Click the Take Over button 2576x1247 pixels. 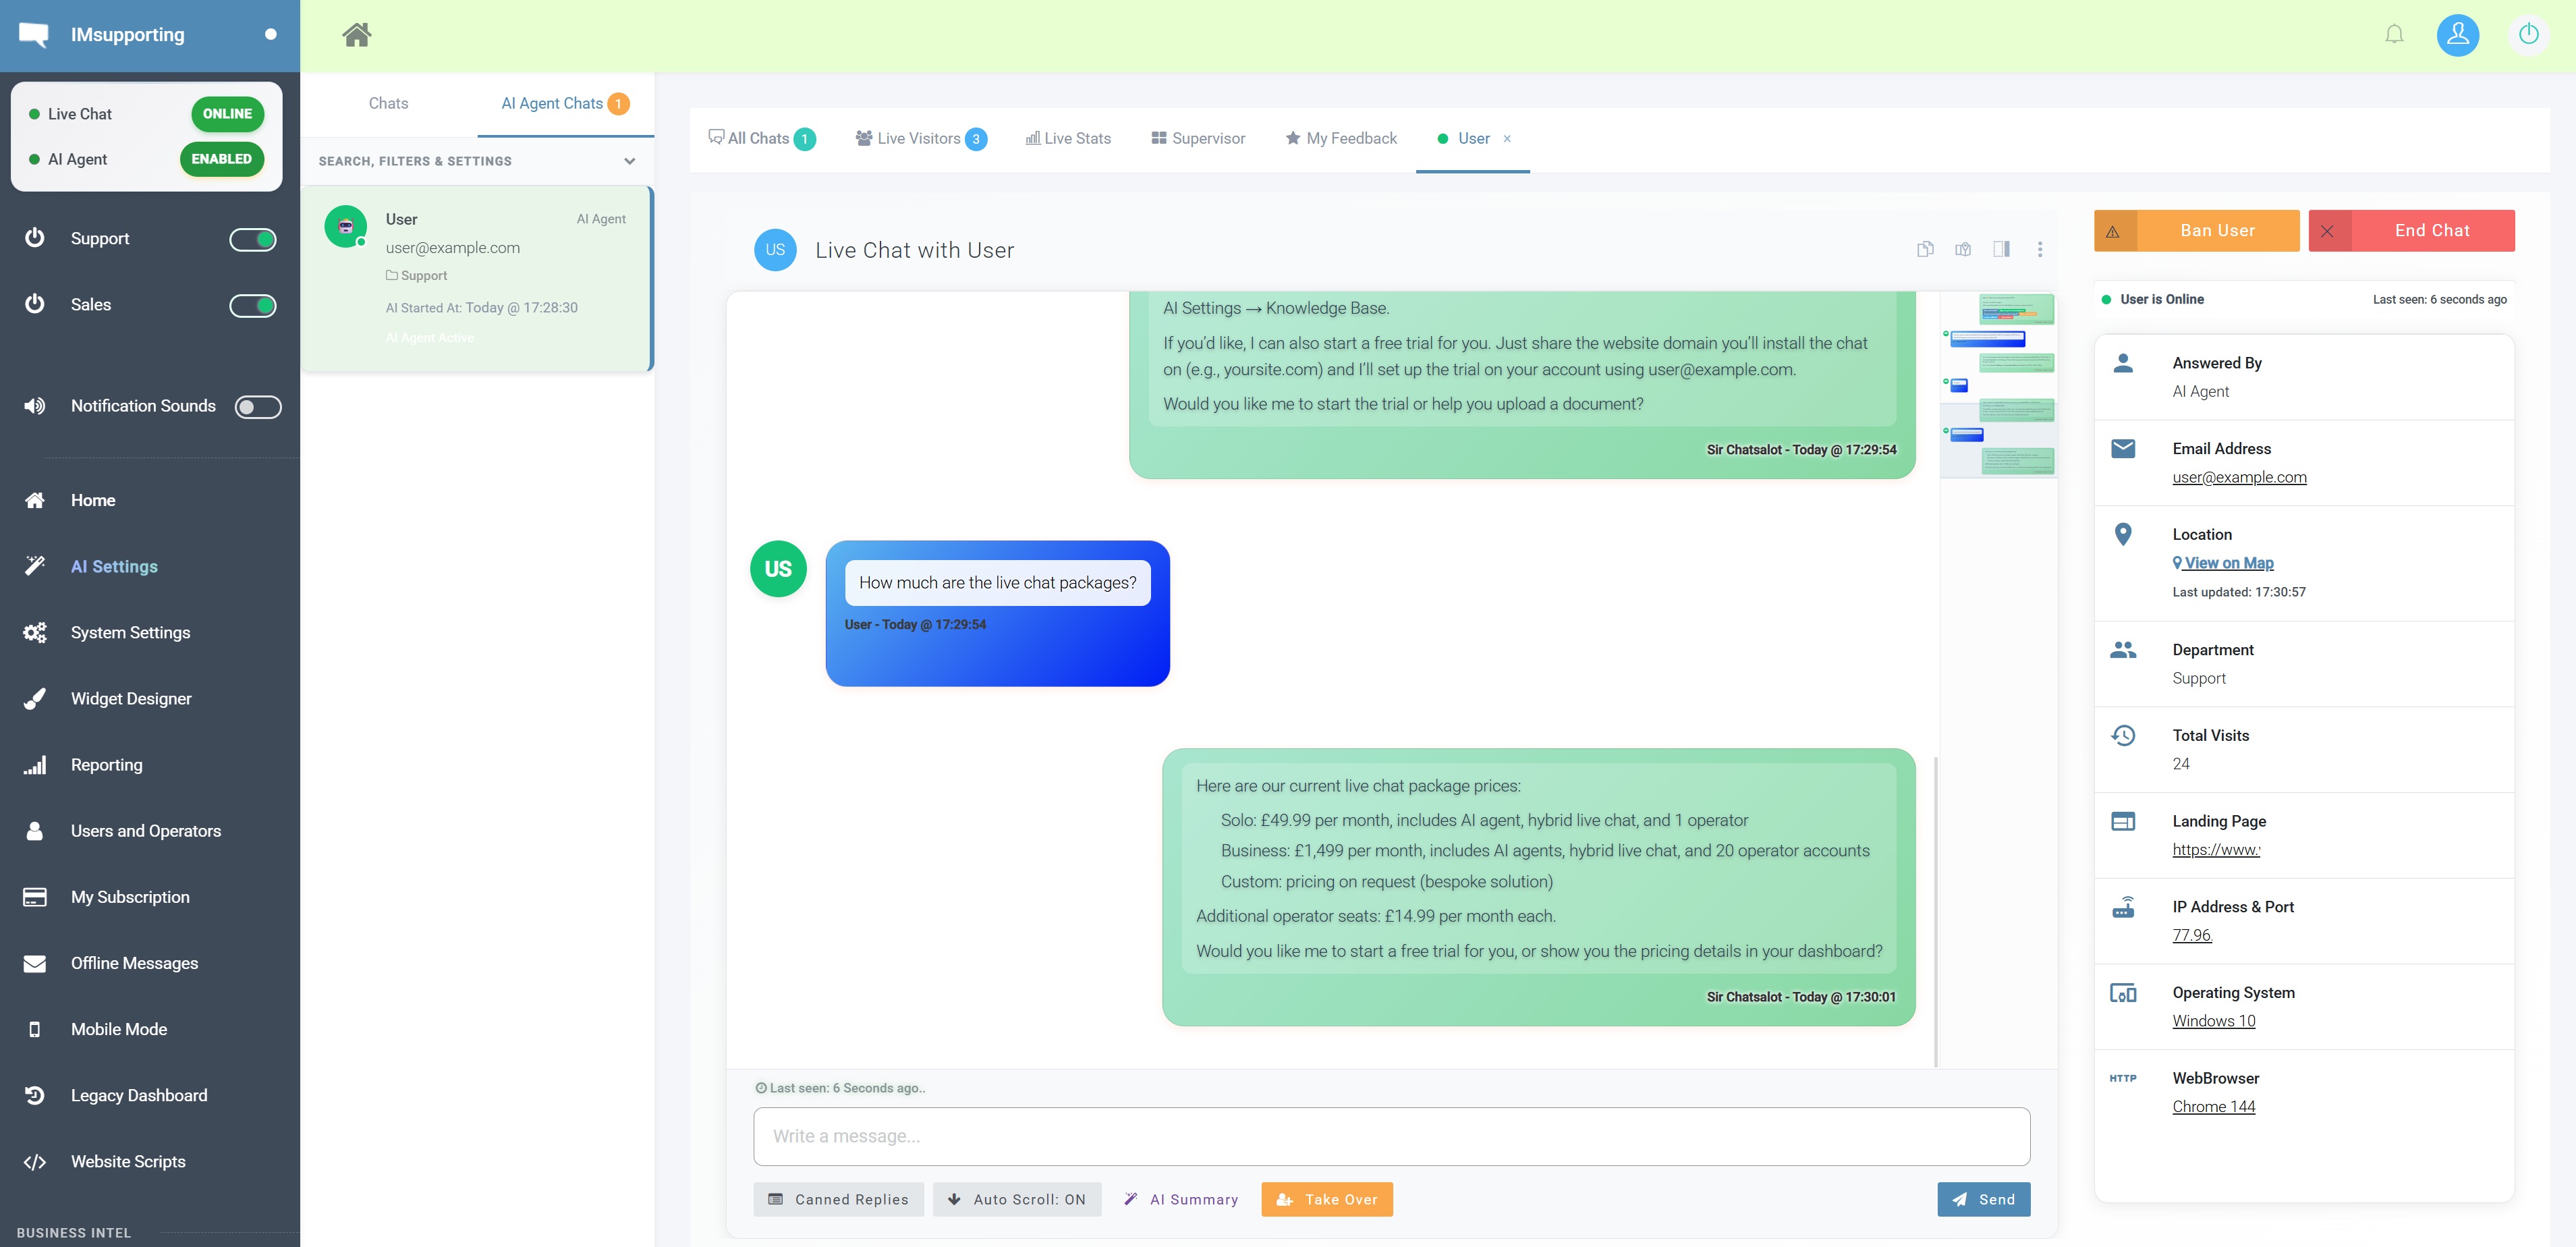1327,1199
